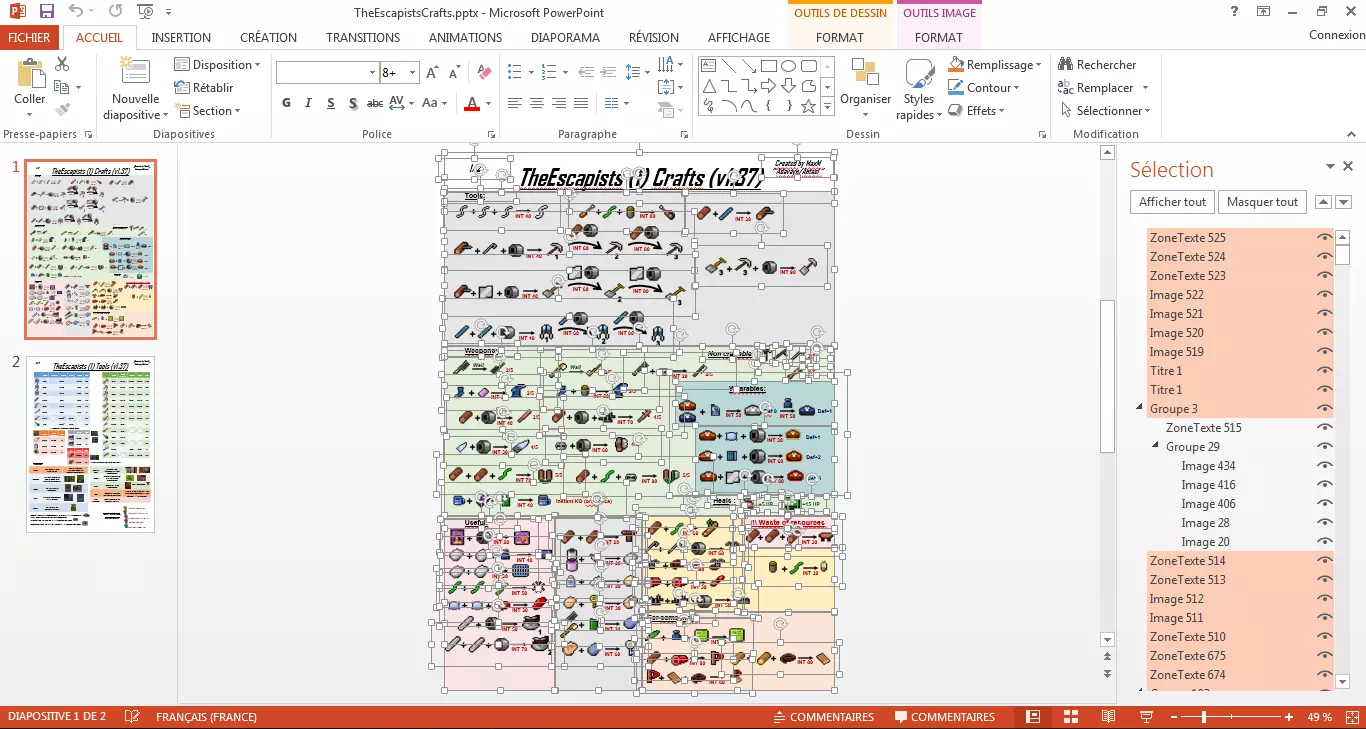Apply strikethrough abc formatting
Image resolution: width=1366 pixels, height=729 pixels.
(x=375, y=103)
